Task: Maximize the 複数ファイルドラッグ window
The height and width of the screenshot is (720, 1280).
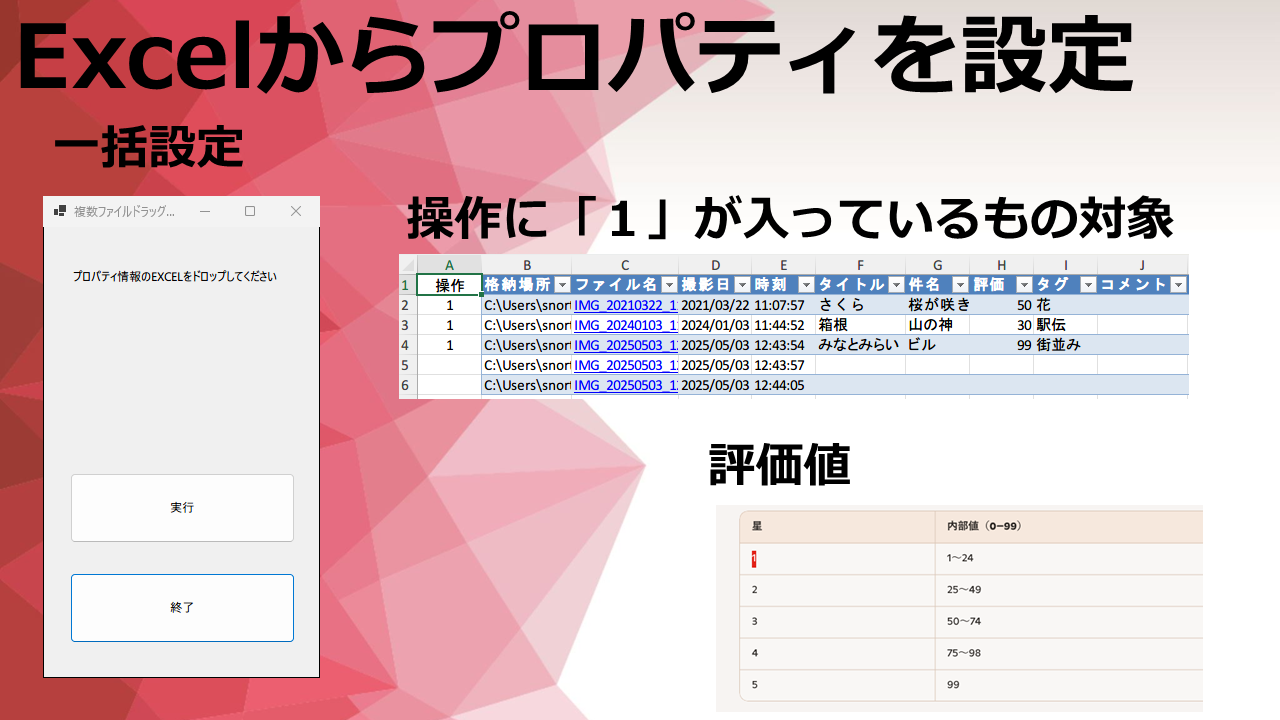Action: tap(250, 211)
